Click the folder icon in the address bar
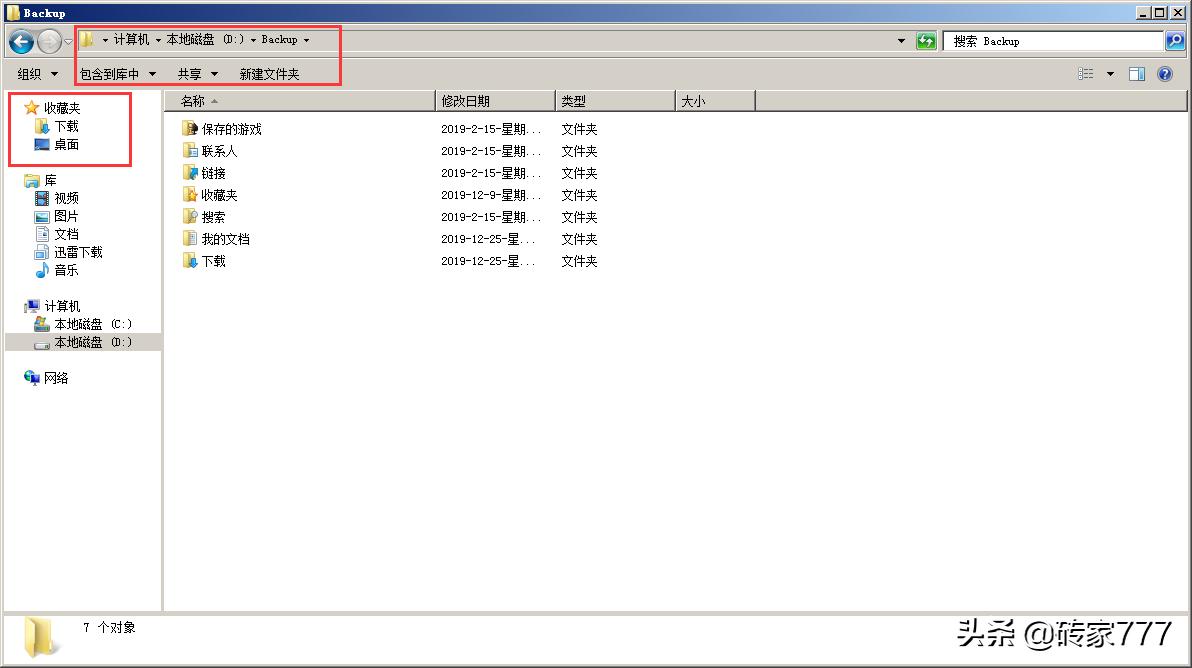The width and height of the screenshot is (1192, 668). (88, 40)
